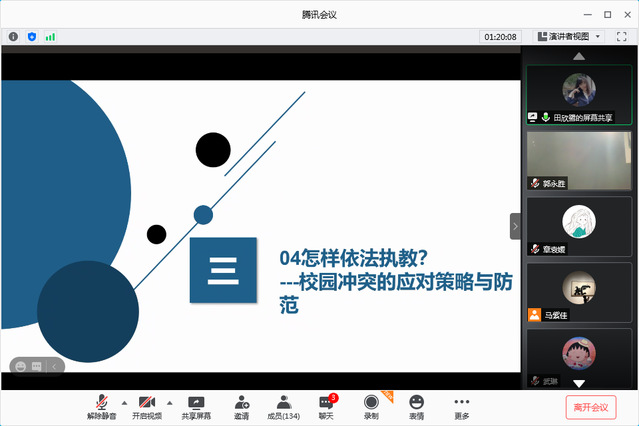Select 窦俊媛's video thumbnail
639x426 pixels.
tap(579, 227)
